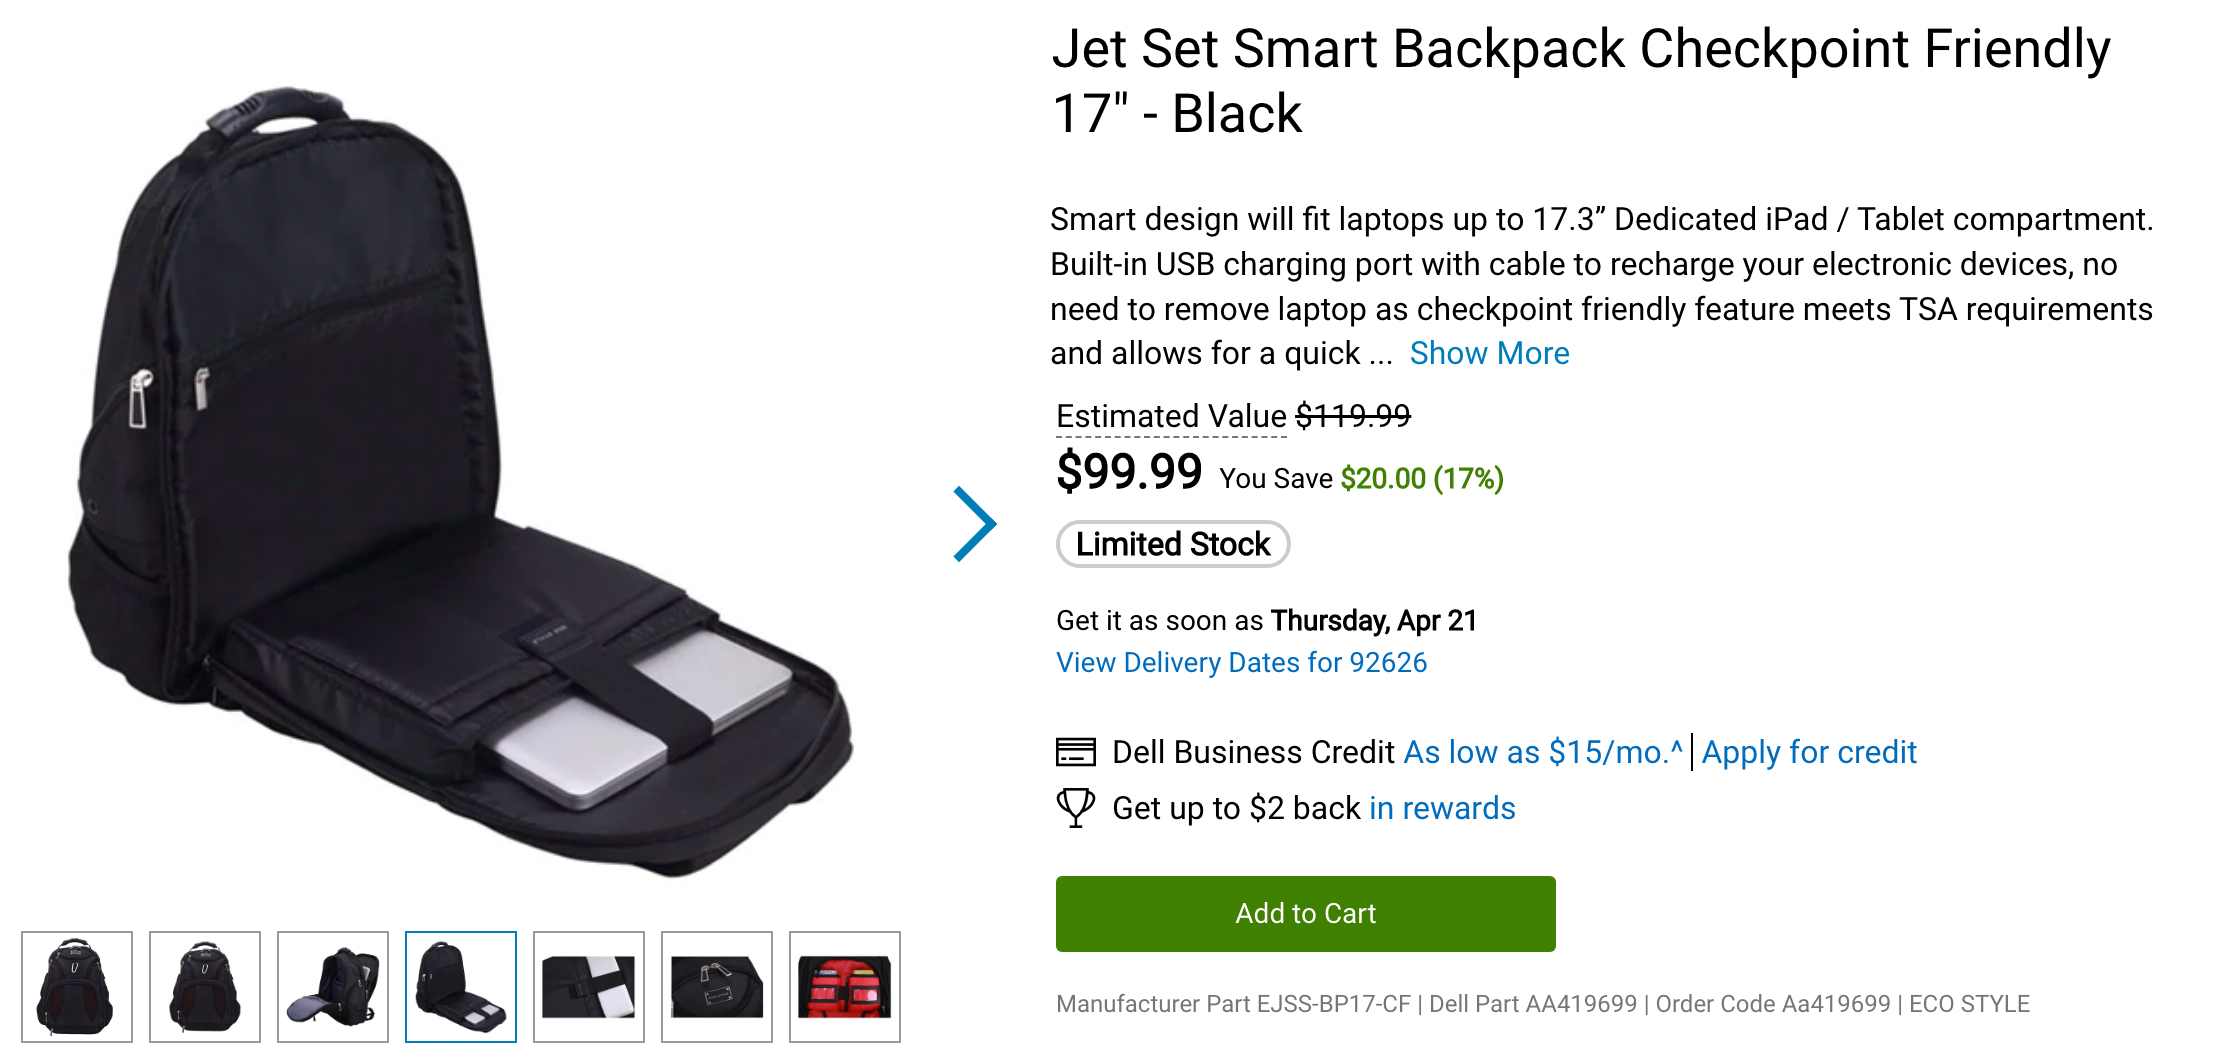Click the in rewards link

pos(1442,808)
